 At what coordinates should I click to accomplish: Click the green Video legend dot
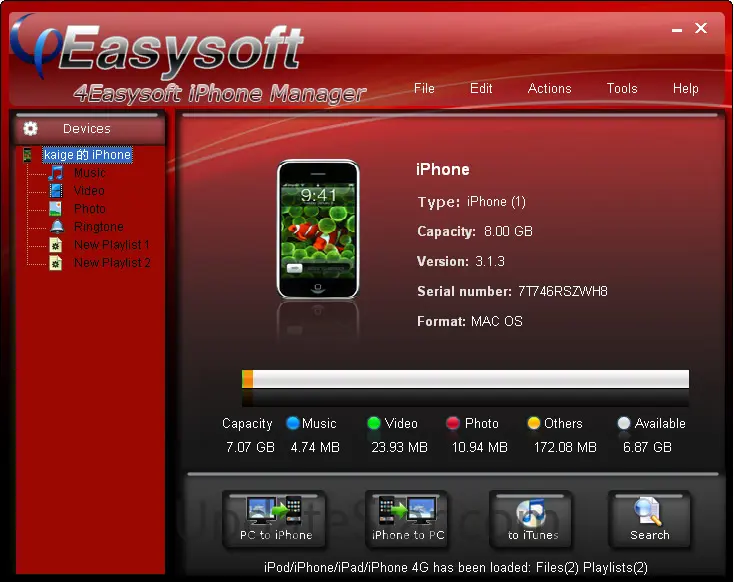(374, 423)
